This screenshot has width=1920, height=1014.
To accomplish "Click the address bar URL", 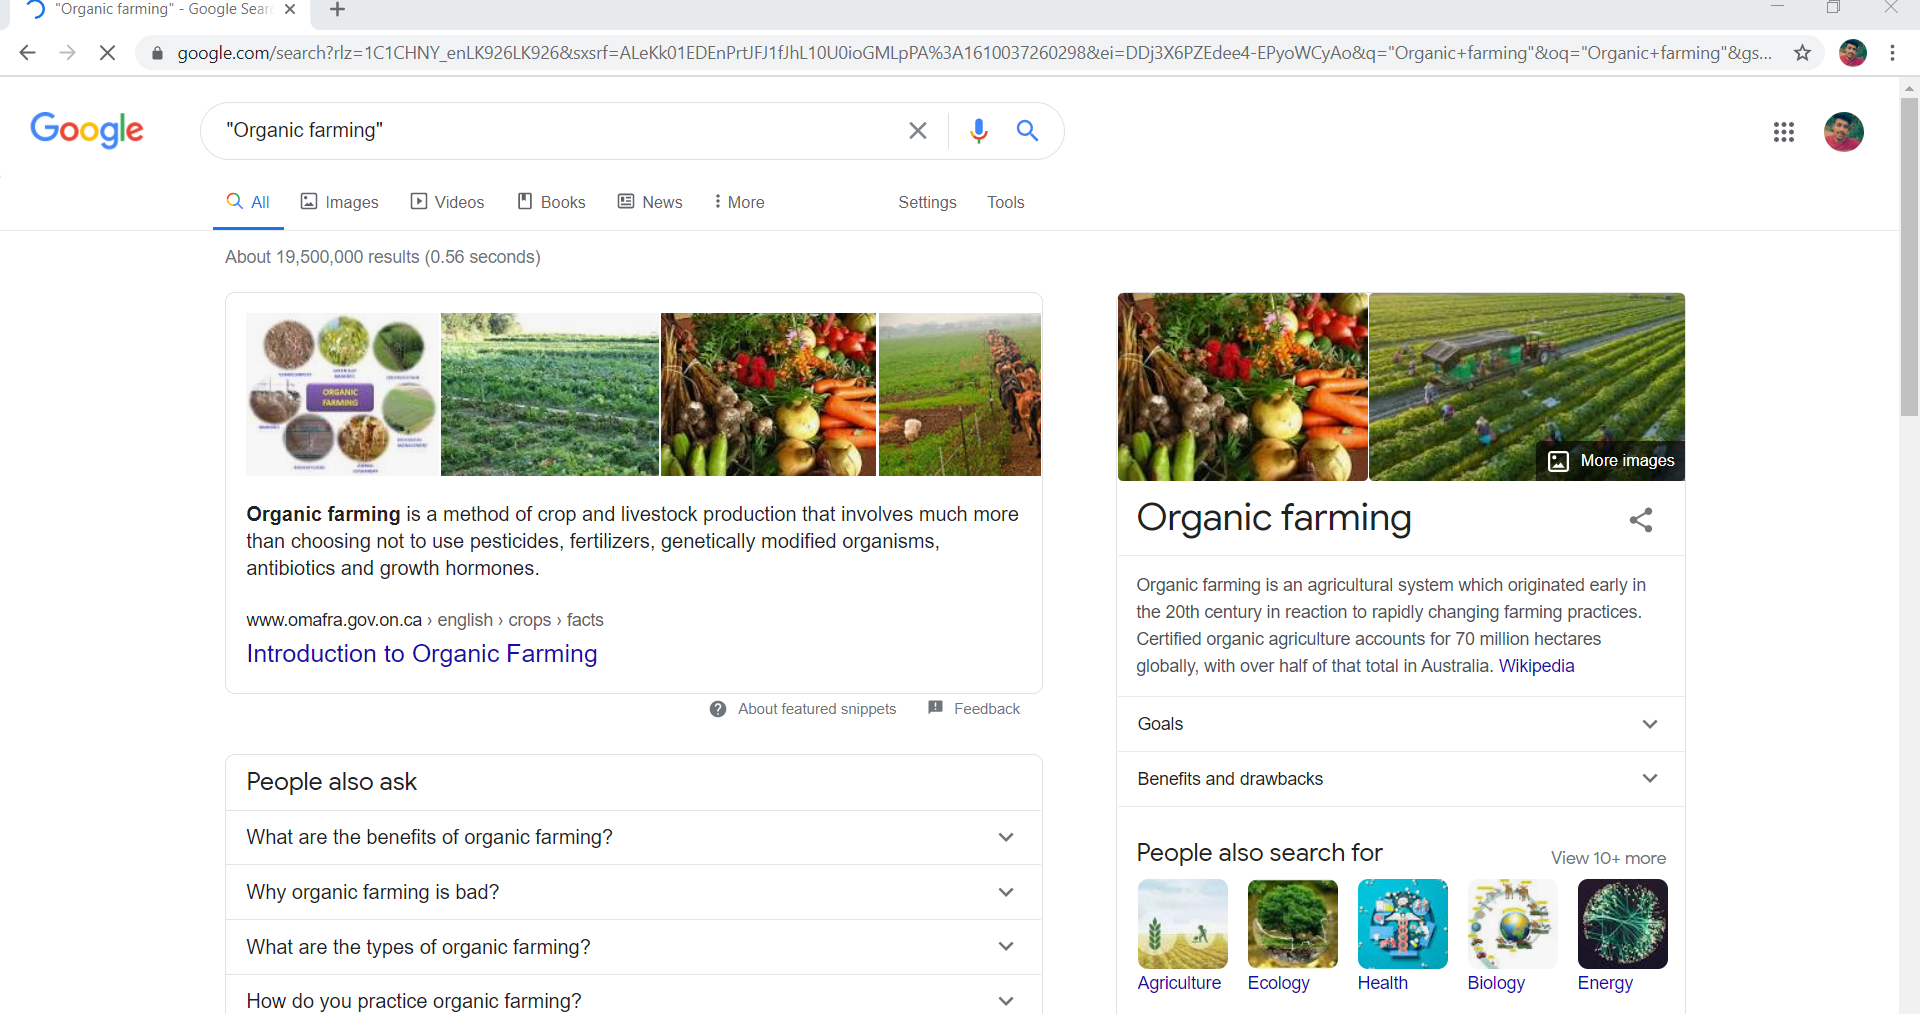I will pyautogui.click(x=975, y=53).
